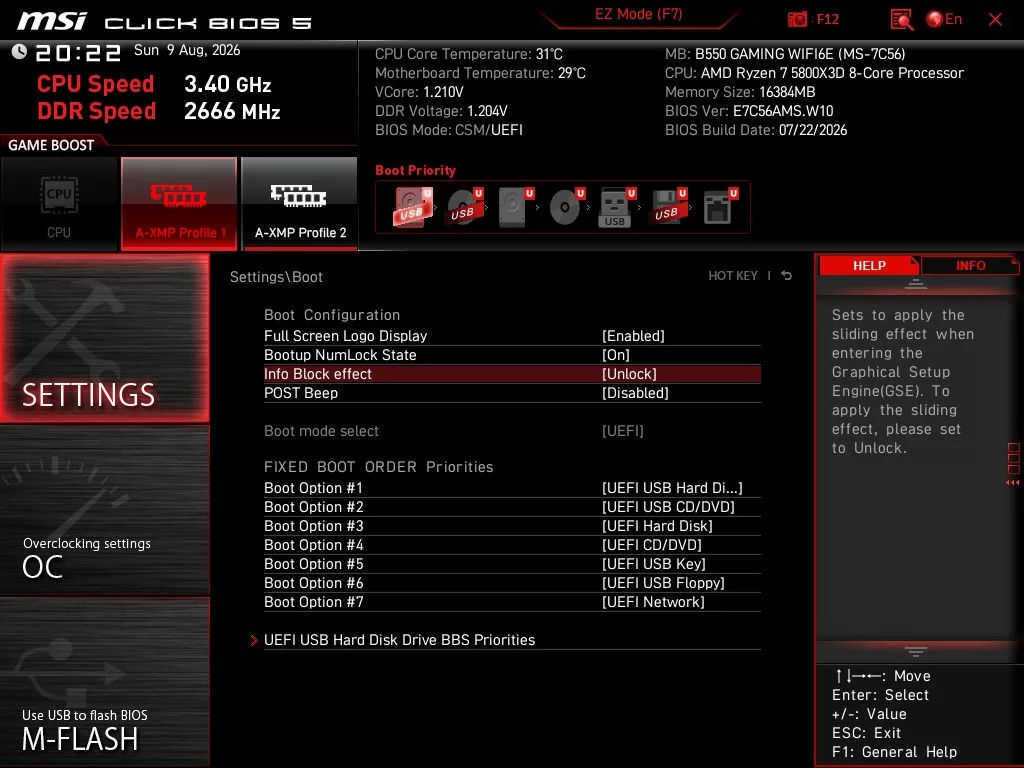
Task: Change Full Screen Logo Display [Enabled] value
Action: pos(633,336)
